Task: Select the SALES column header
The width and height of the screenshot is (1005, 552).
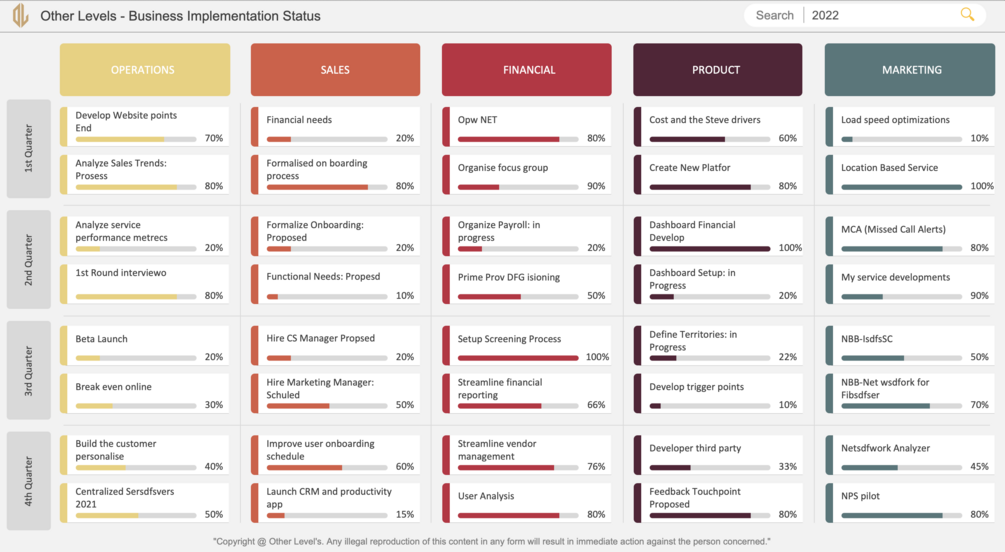Action: pyautogui.click(x=335, y=70)
